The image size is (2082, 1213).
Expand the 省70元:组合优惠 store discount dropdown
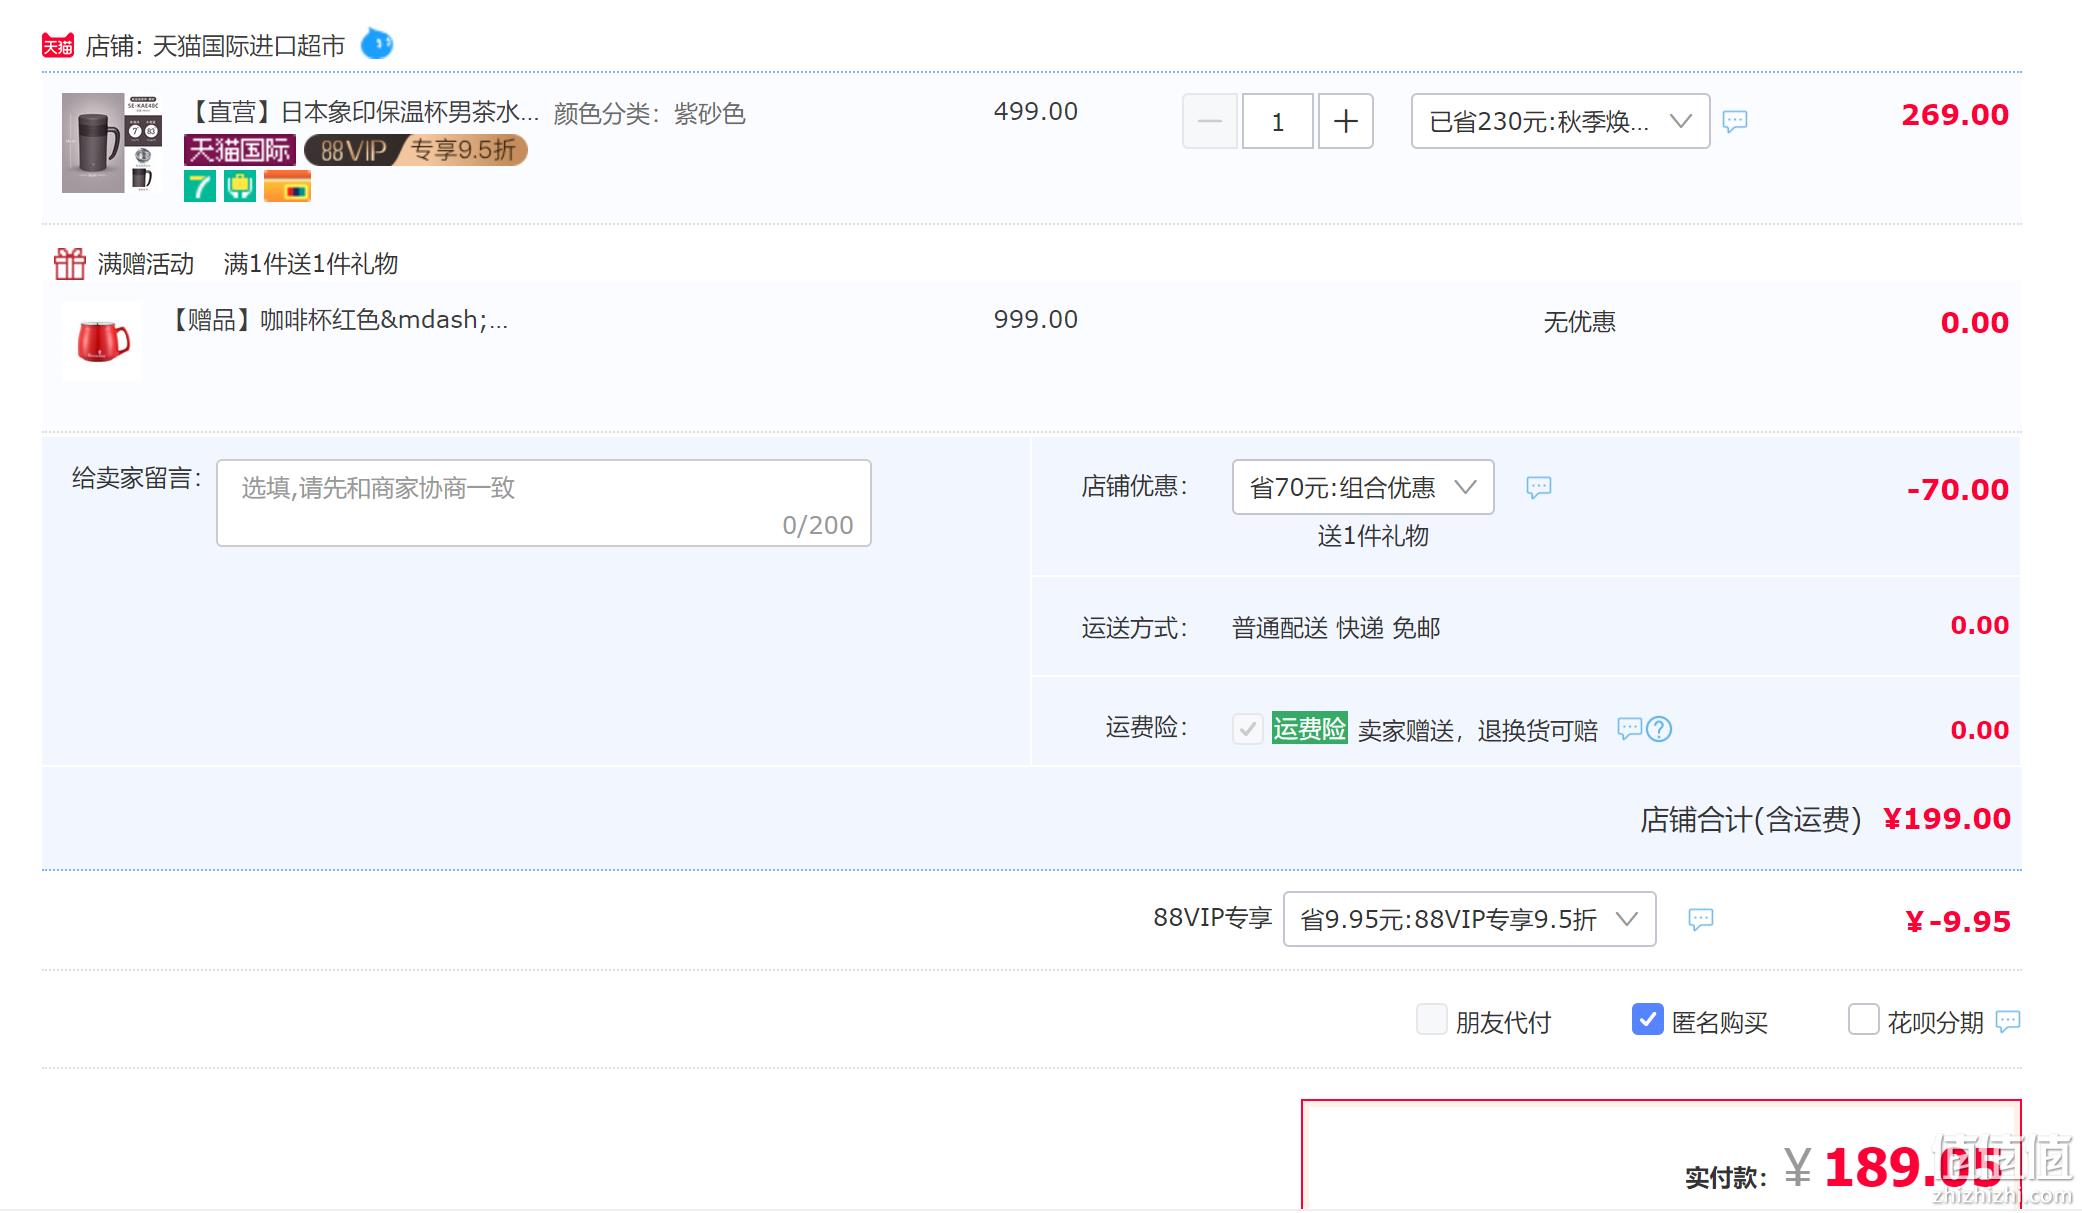click(x=1363, y=487)
